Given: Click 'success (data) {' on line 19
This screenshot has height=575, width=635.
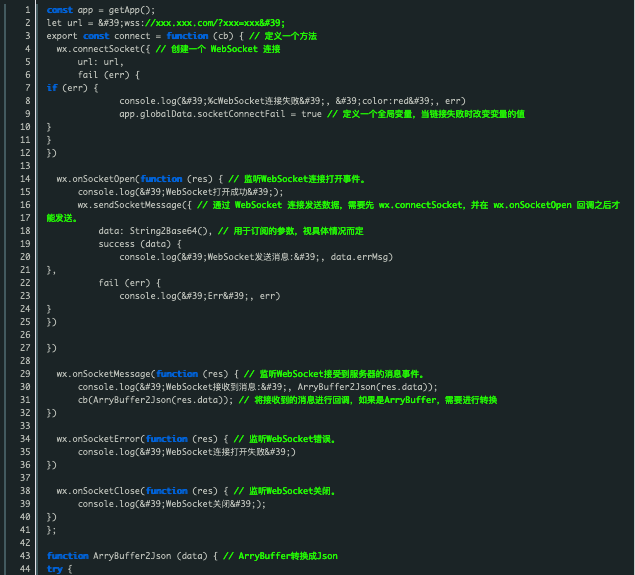Looking at the screenshot, I should click(x=140, y=244).
